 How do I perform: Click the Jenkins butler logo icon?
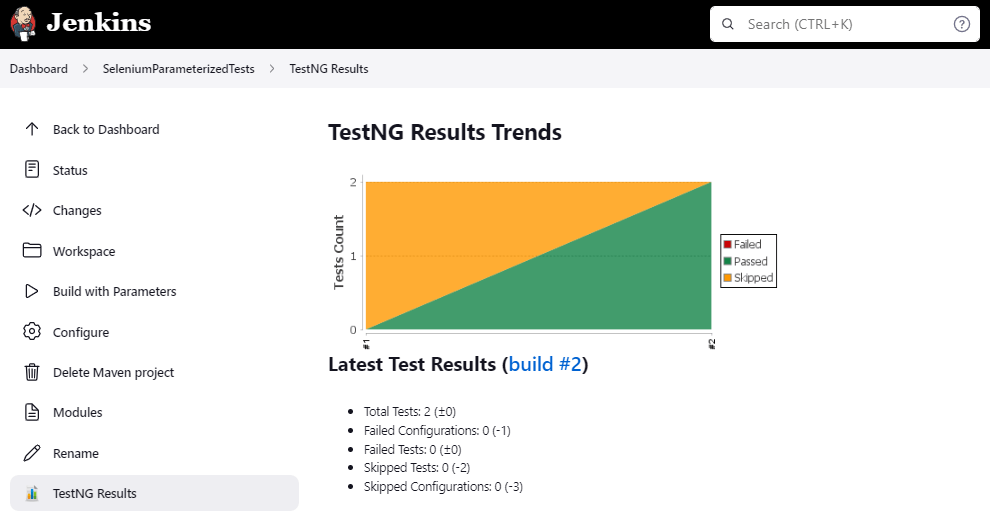(24, 23)
